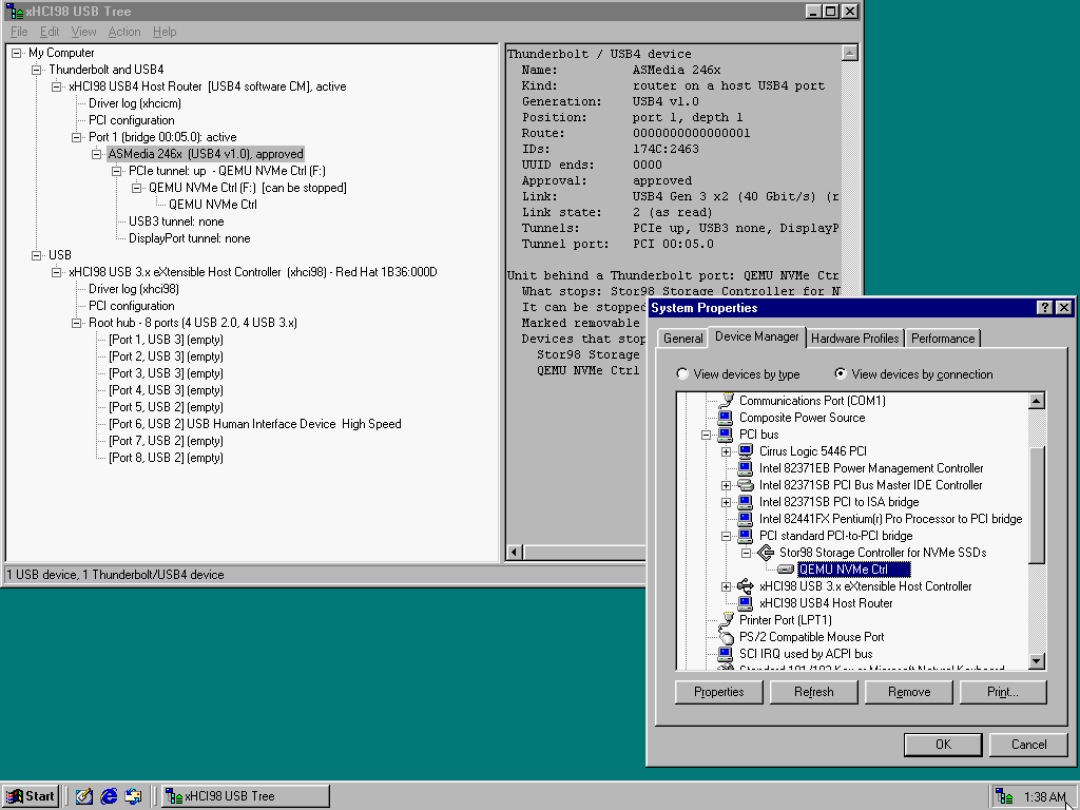Click the xHCI98 USB Tree taskbar button
Viewport: 1080px width, 810px height.
(x=245, y=796)
